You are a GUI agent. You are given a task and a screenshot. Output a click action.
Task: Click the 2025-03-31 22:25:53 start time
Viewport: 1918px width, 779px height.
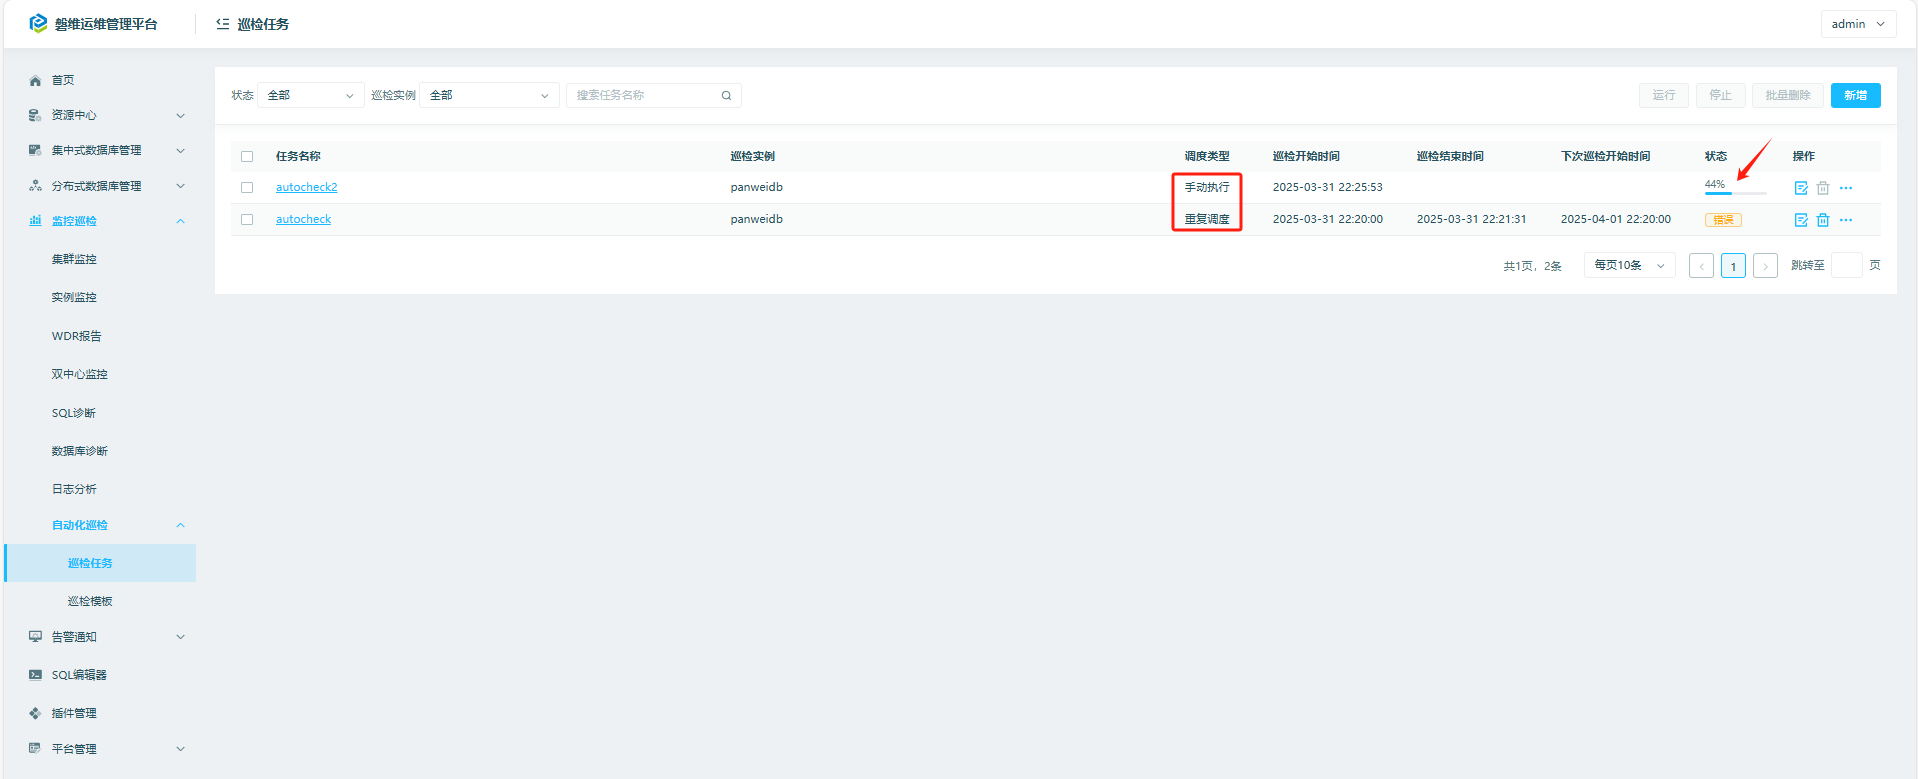[x=1328, y=187]
